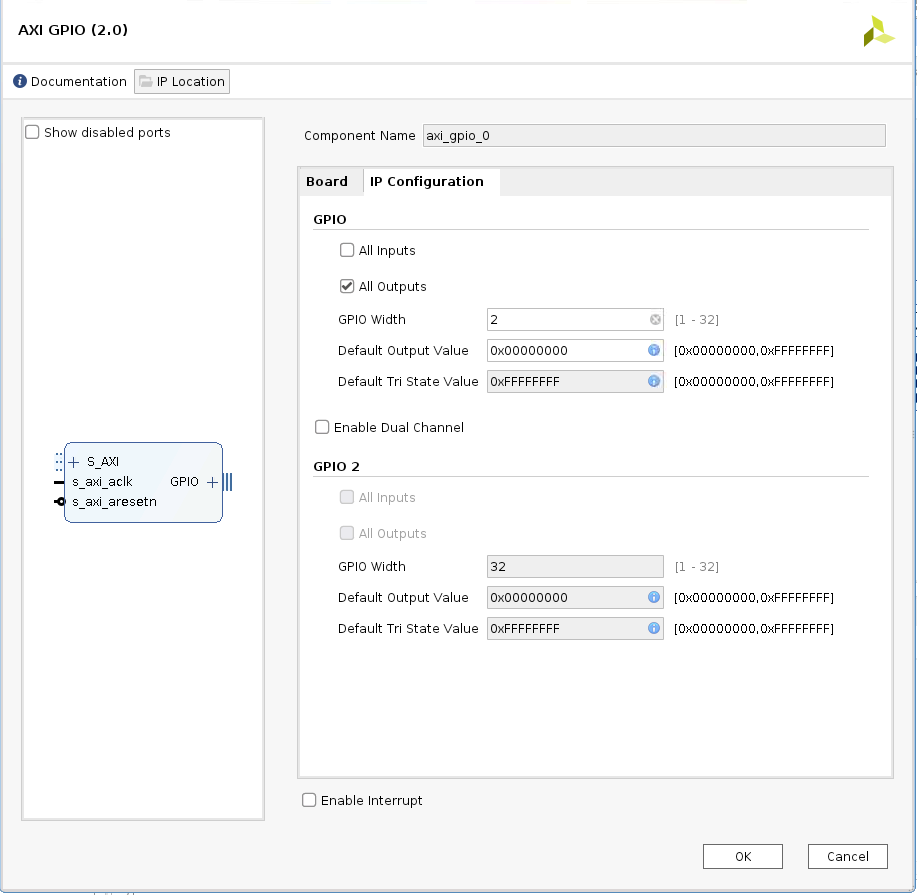Click info icon beside GPIO Default Output Value
917x895 pixels.
654,351
